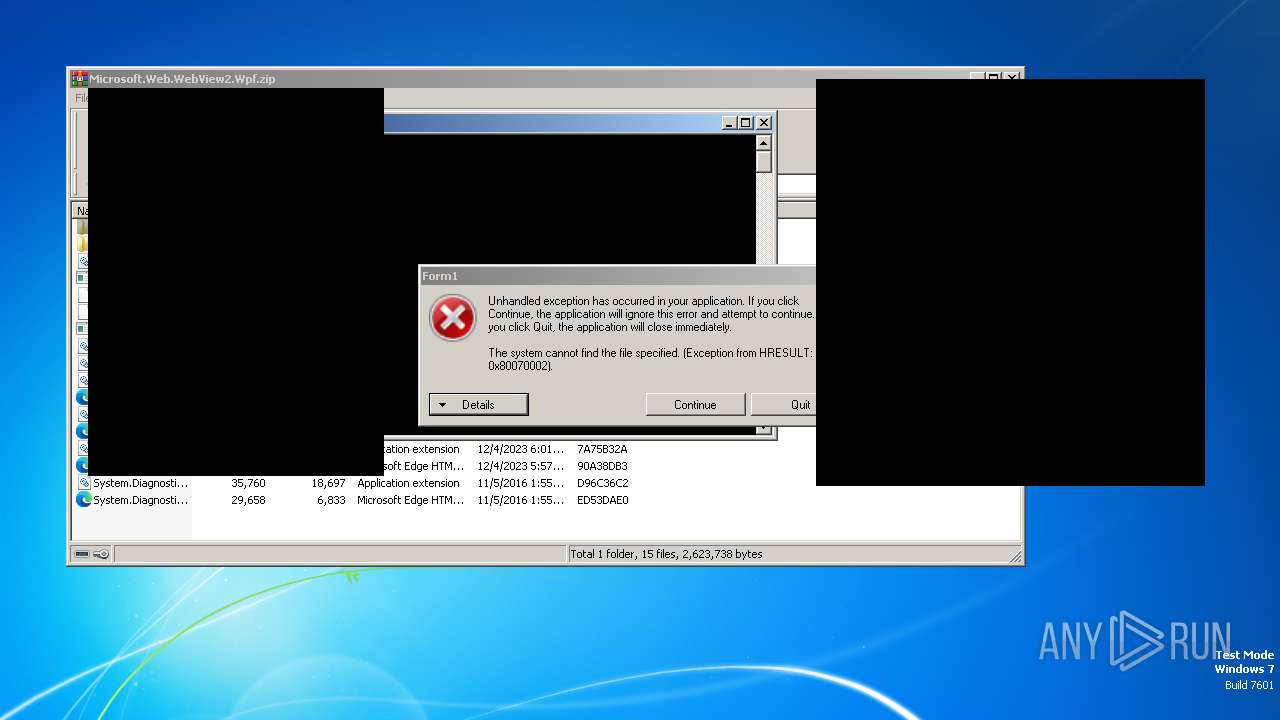The height and width of the screenshot is (720, 1280).
Task: Click the date 12/4/2023 5:57...
Action: pyautogui.click(x=520, y=466)
